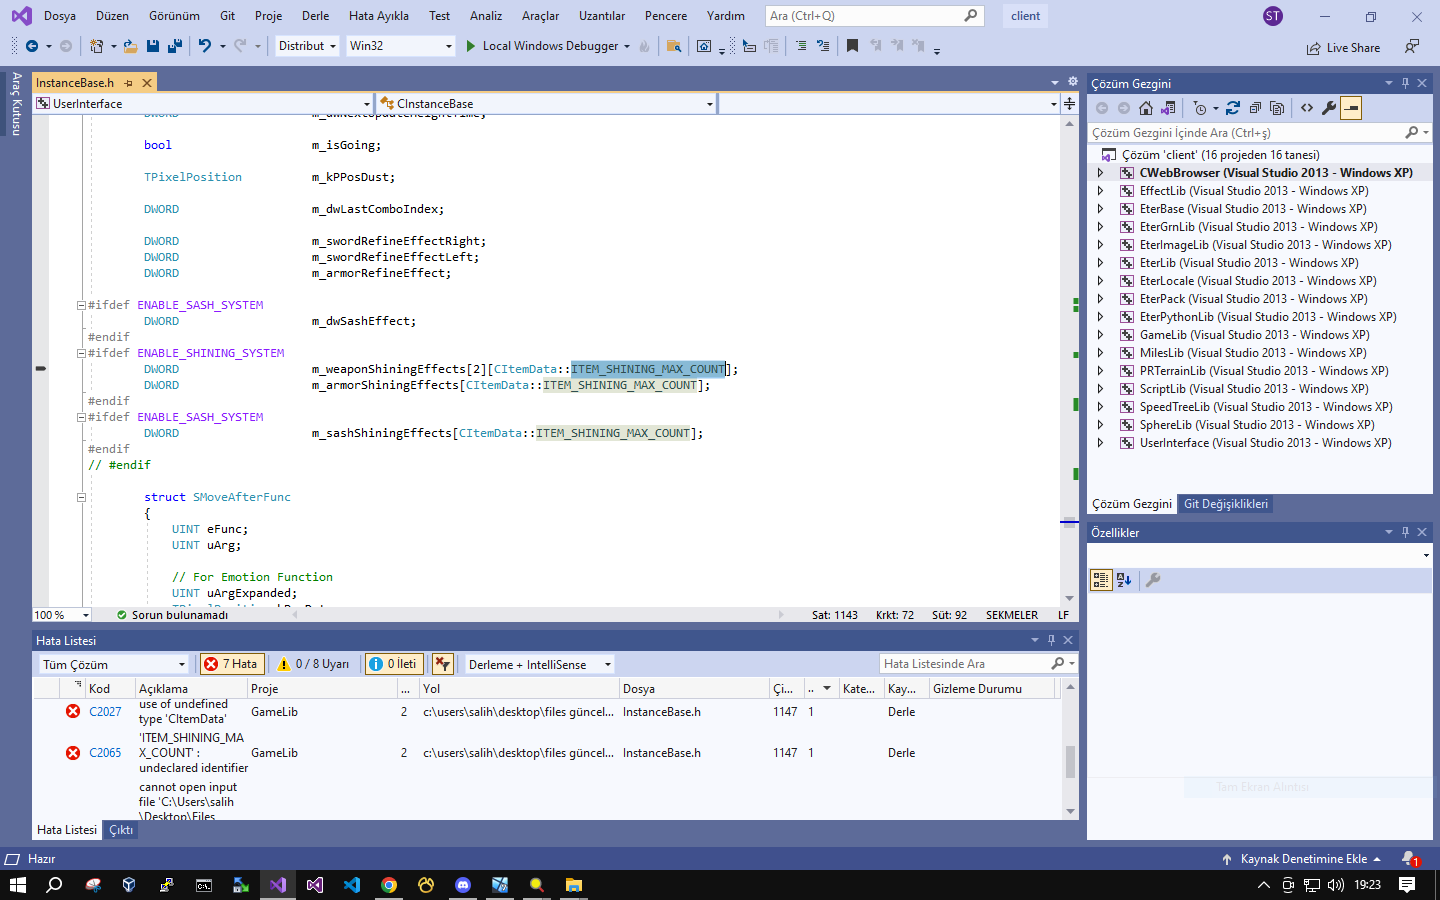1440x900 pixels.
Task: Click the feedback icon near Live Share
Action: click(x=1411, y=47)
